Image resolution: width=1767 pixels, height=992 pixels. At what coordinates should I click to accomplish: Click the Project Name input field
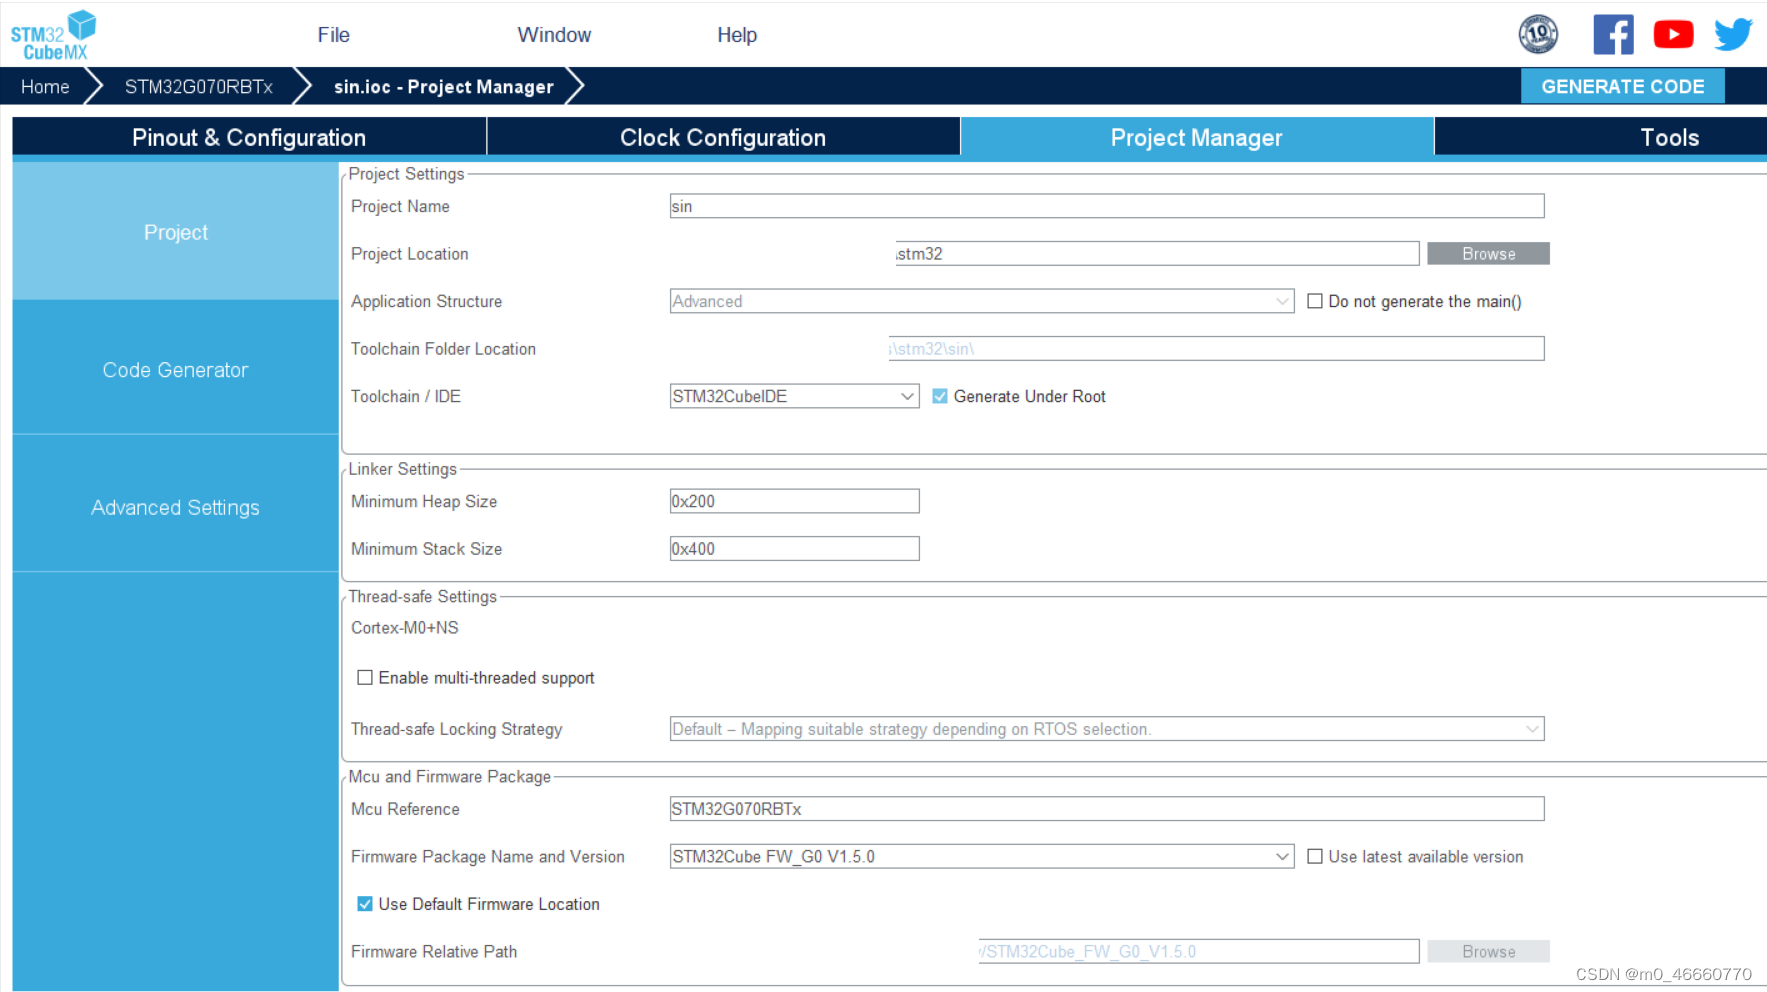pyautogui.click(x=1107, y=206)
